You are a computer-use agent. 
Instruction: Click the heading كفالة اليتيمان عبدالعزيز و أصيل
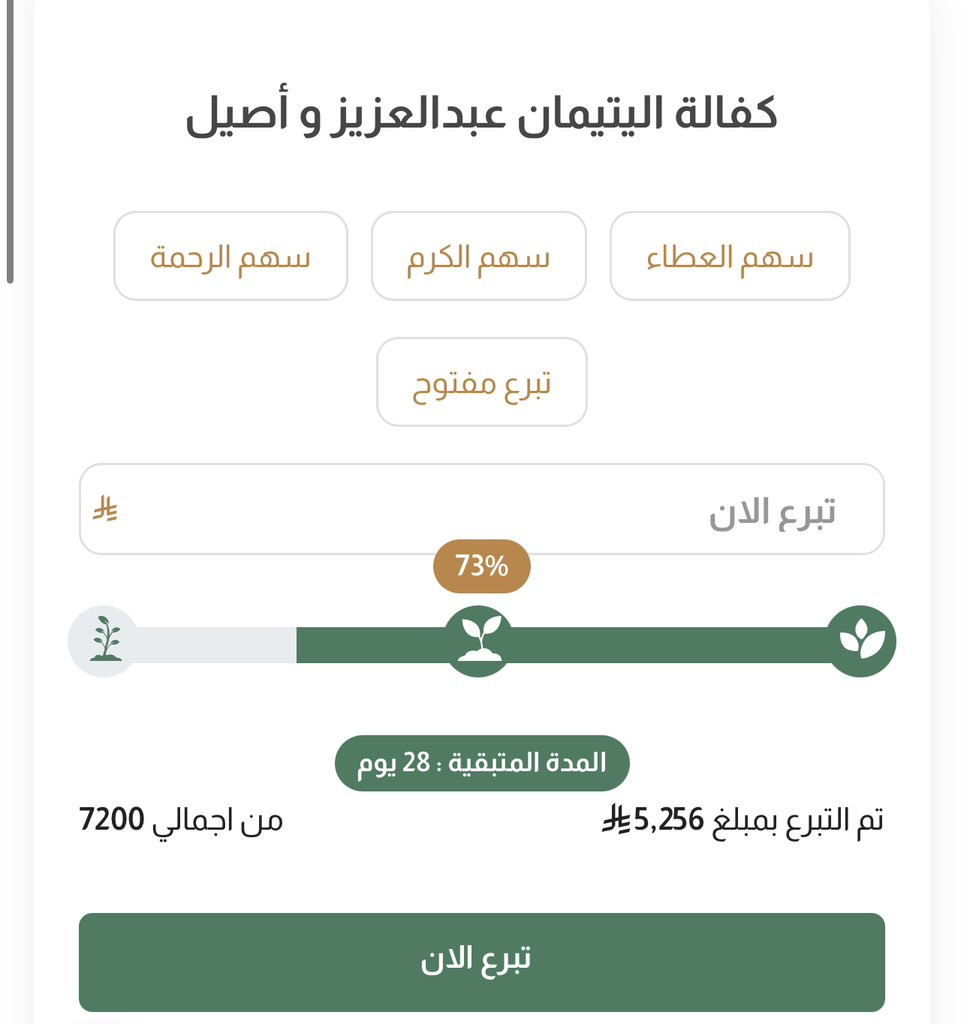click(481, 114)
